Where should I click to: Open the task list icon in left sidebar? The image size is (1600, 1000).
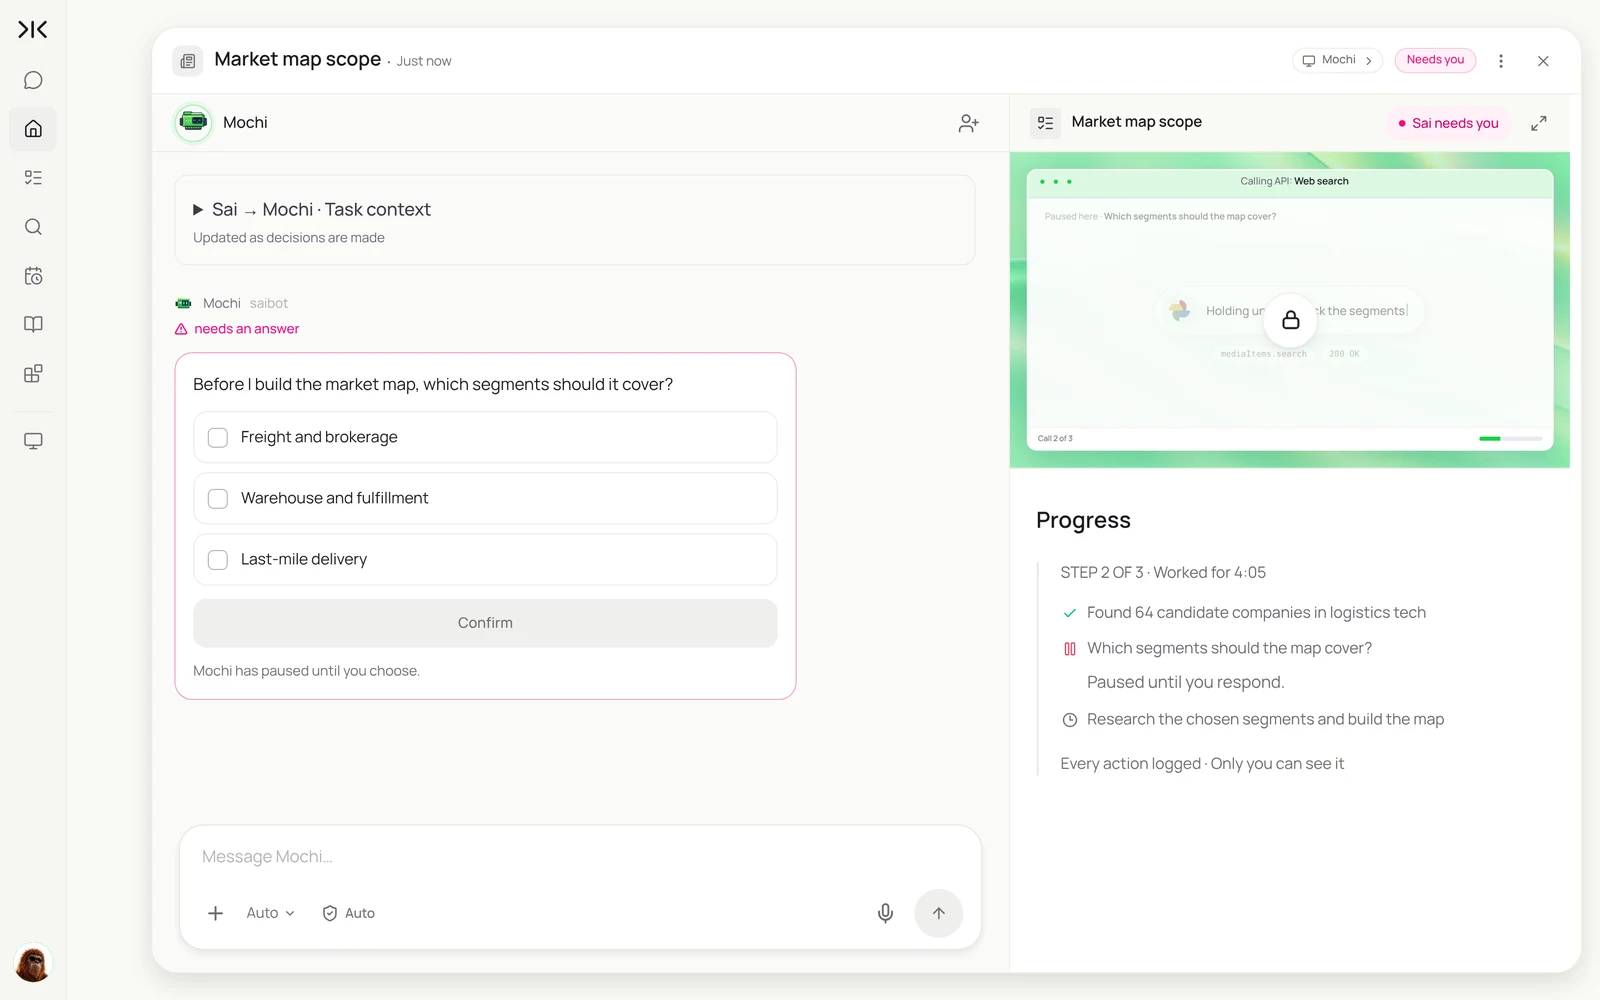point(33,178)
